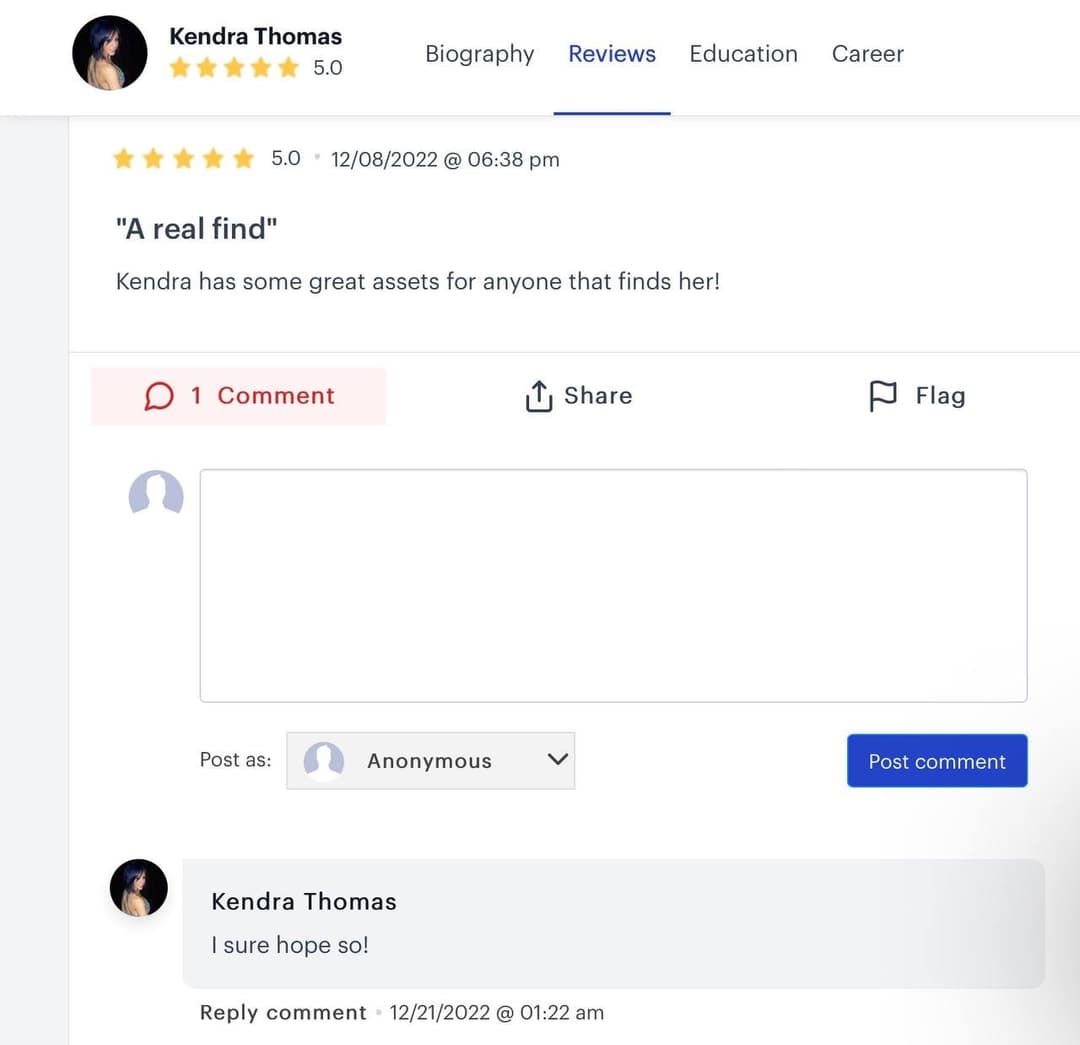1080x1045 pixels.
Task: Click the chevron arrow on the Anonymous selector
Action: coord(557,761)
